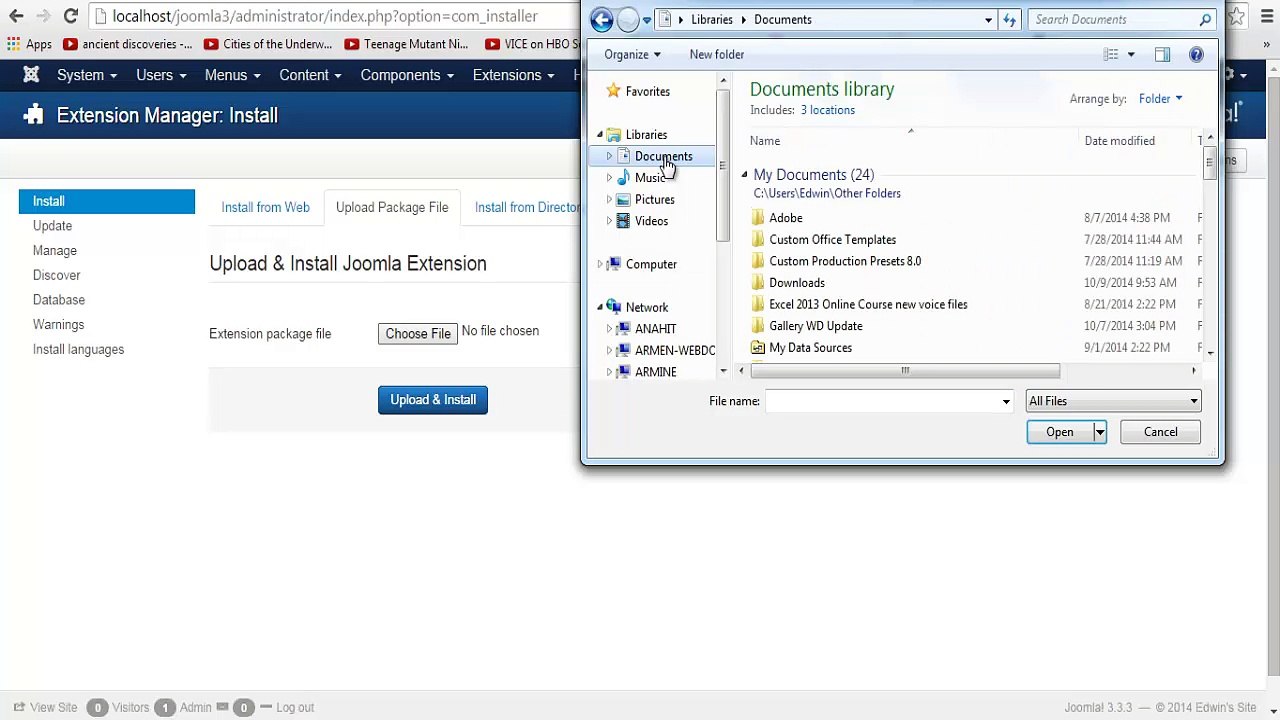1280x720 pixels.
Task: Open the Organize dropdown
Action: [x=632, y=55]
